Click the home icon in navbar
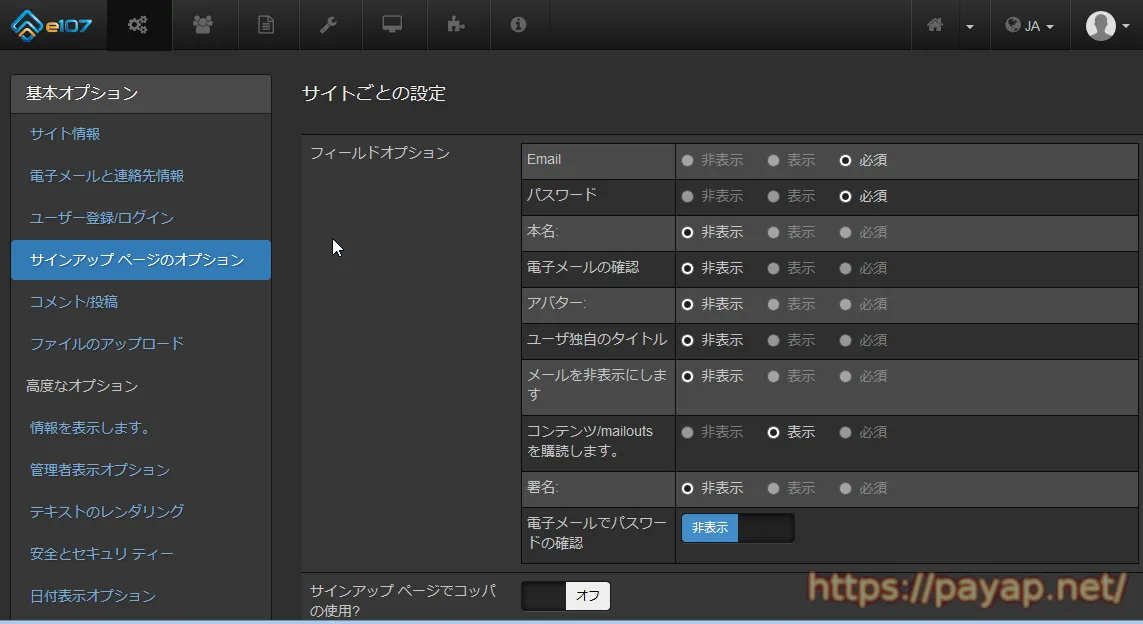The width and height of the screenshot is (1143, 624). [x=935, y=26]
